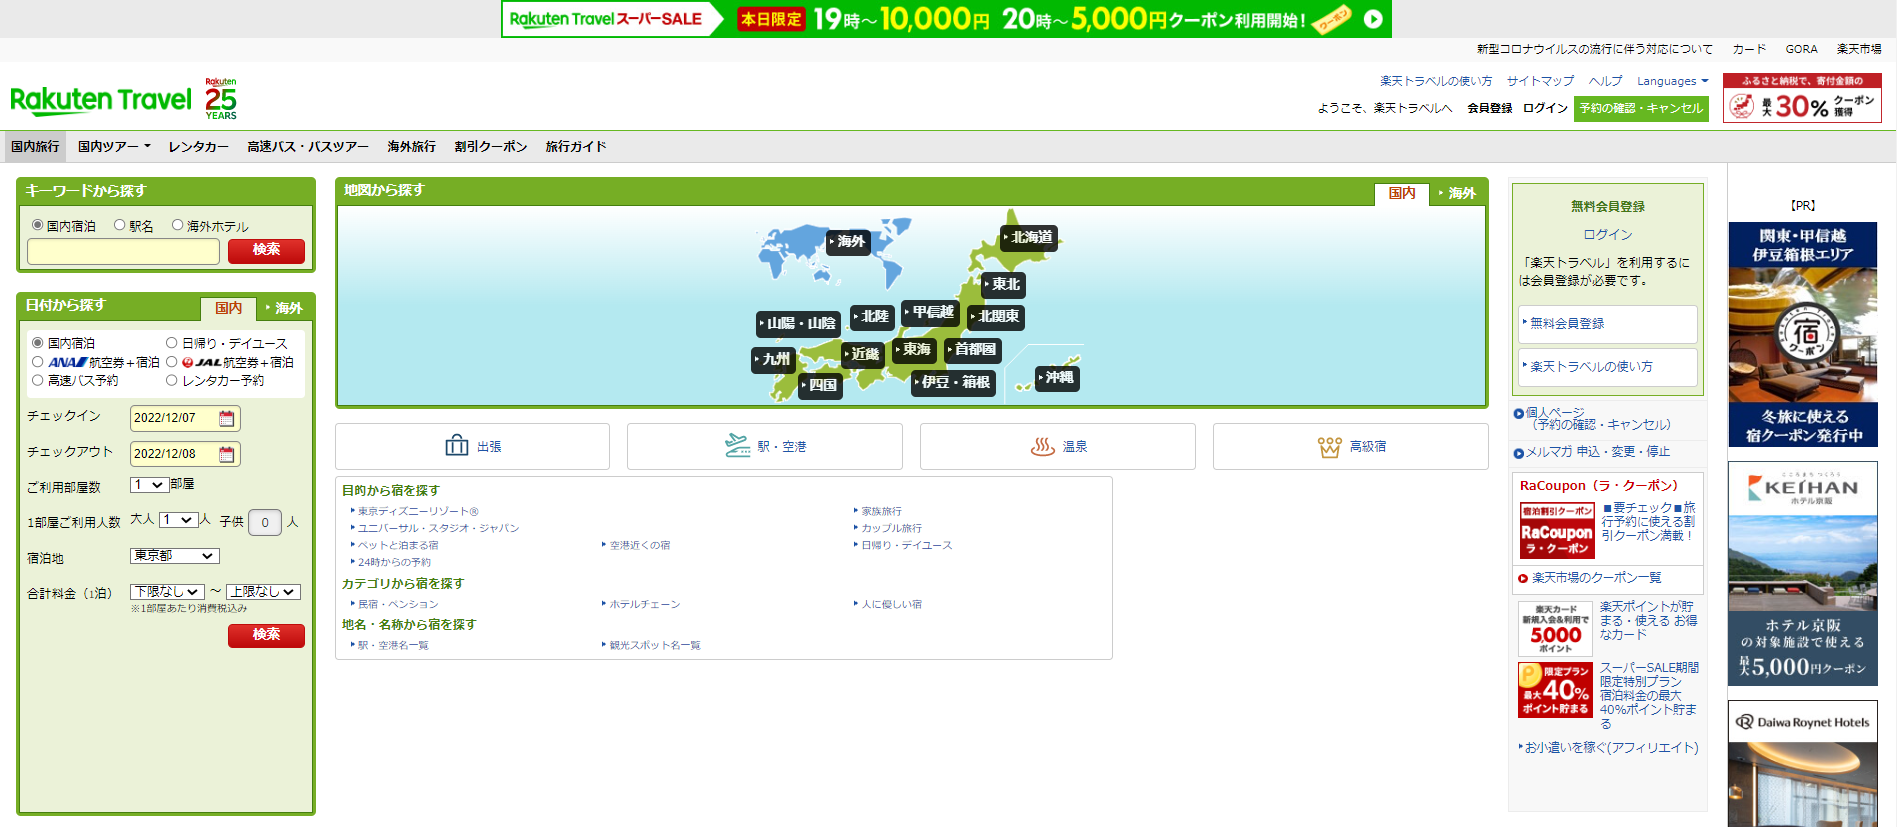Select JAL 航空券+宿泊 radio button

coord(172,361)
